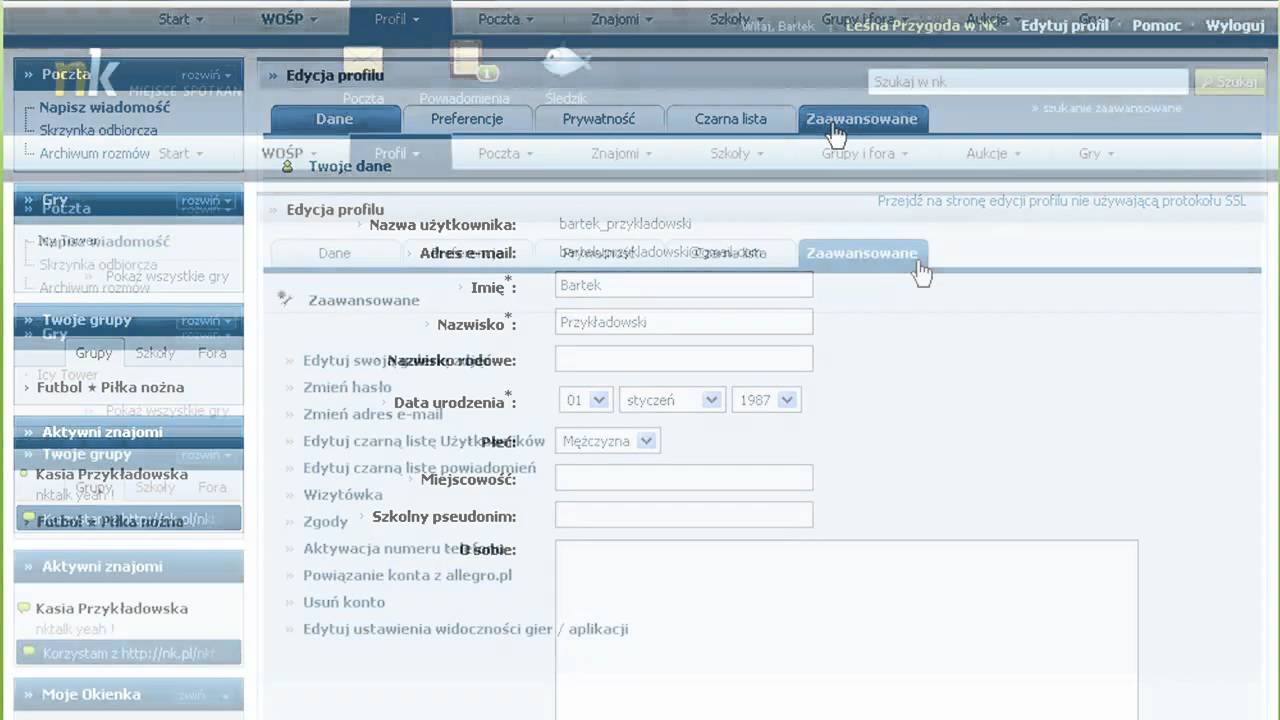The image size is (1280, 720).
Task: Open the Płeć dropdown showing Mężczyzna
Action: [608, 441]
